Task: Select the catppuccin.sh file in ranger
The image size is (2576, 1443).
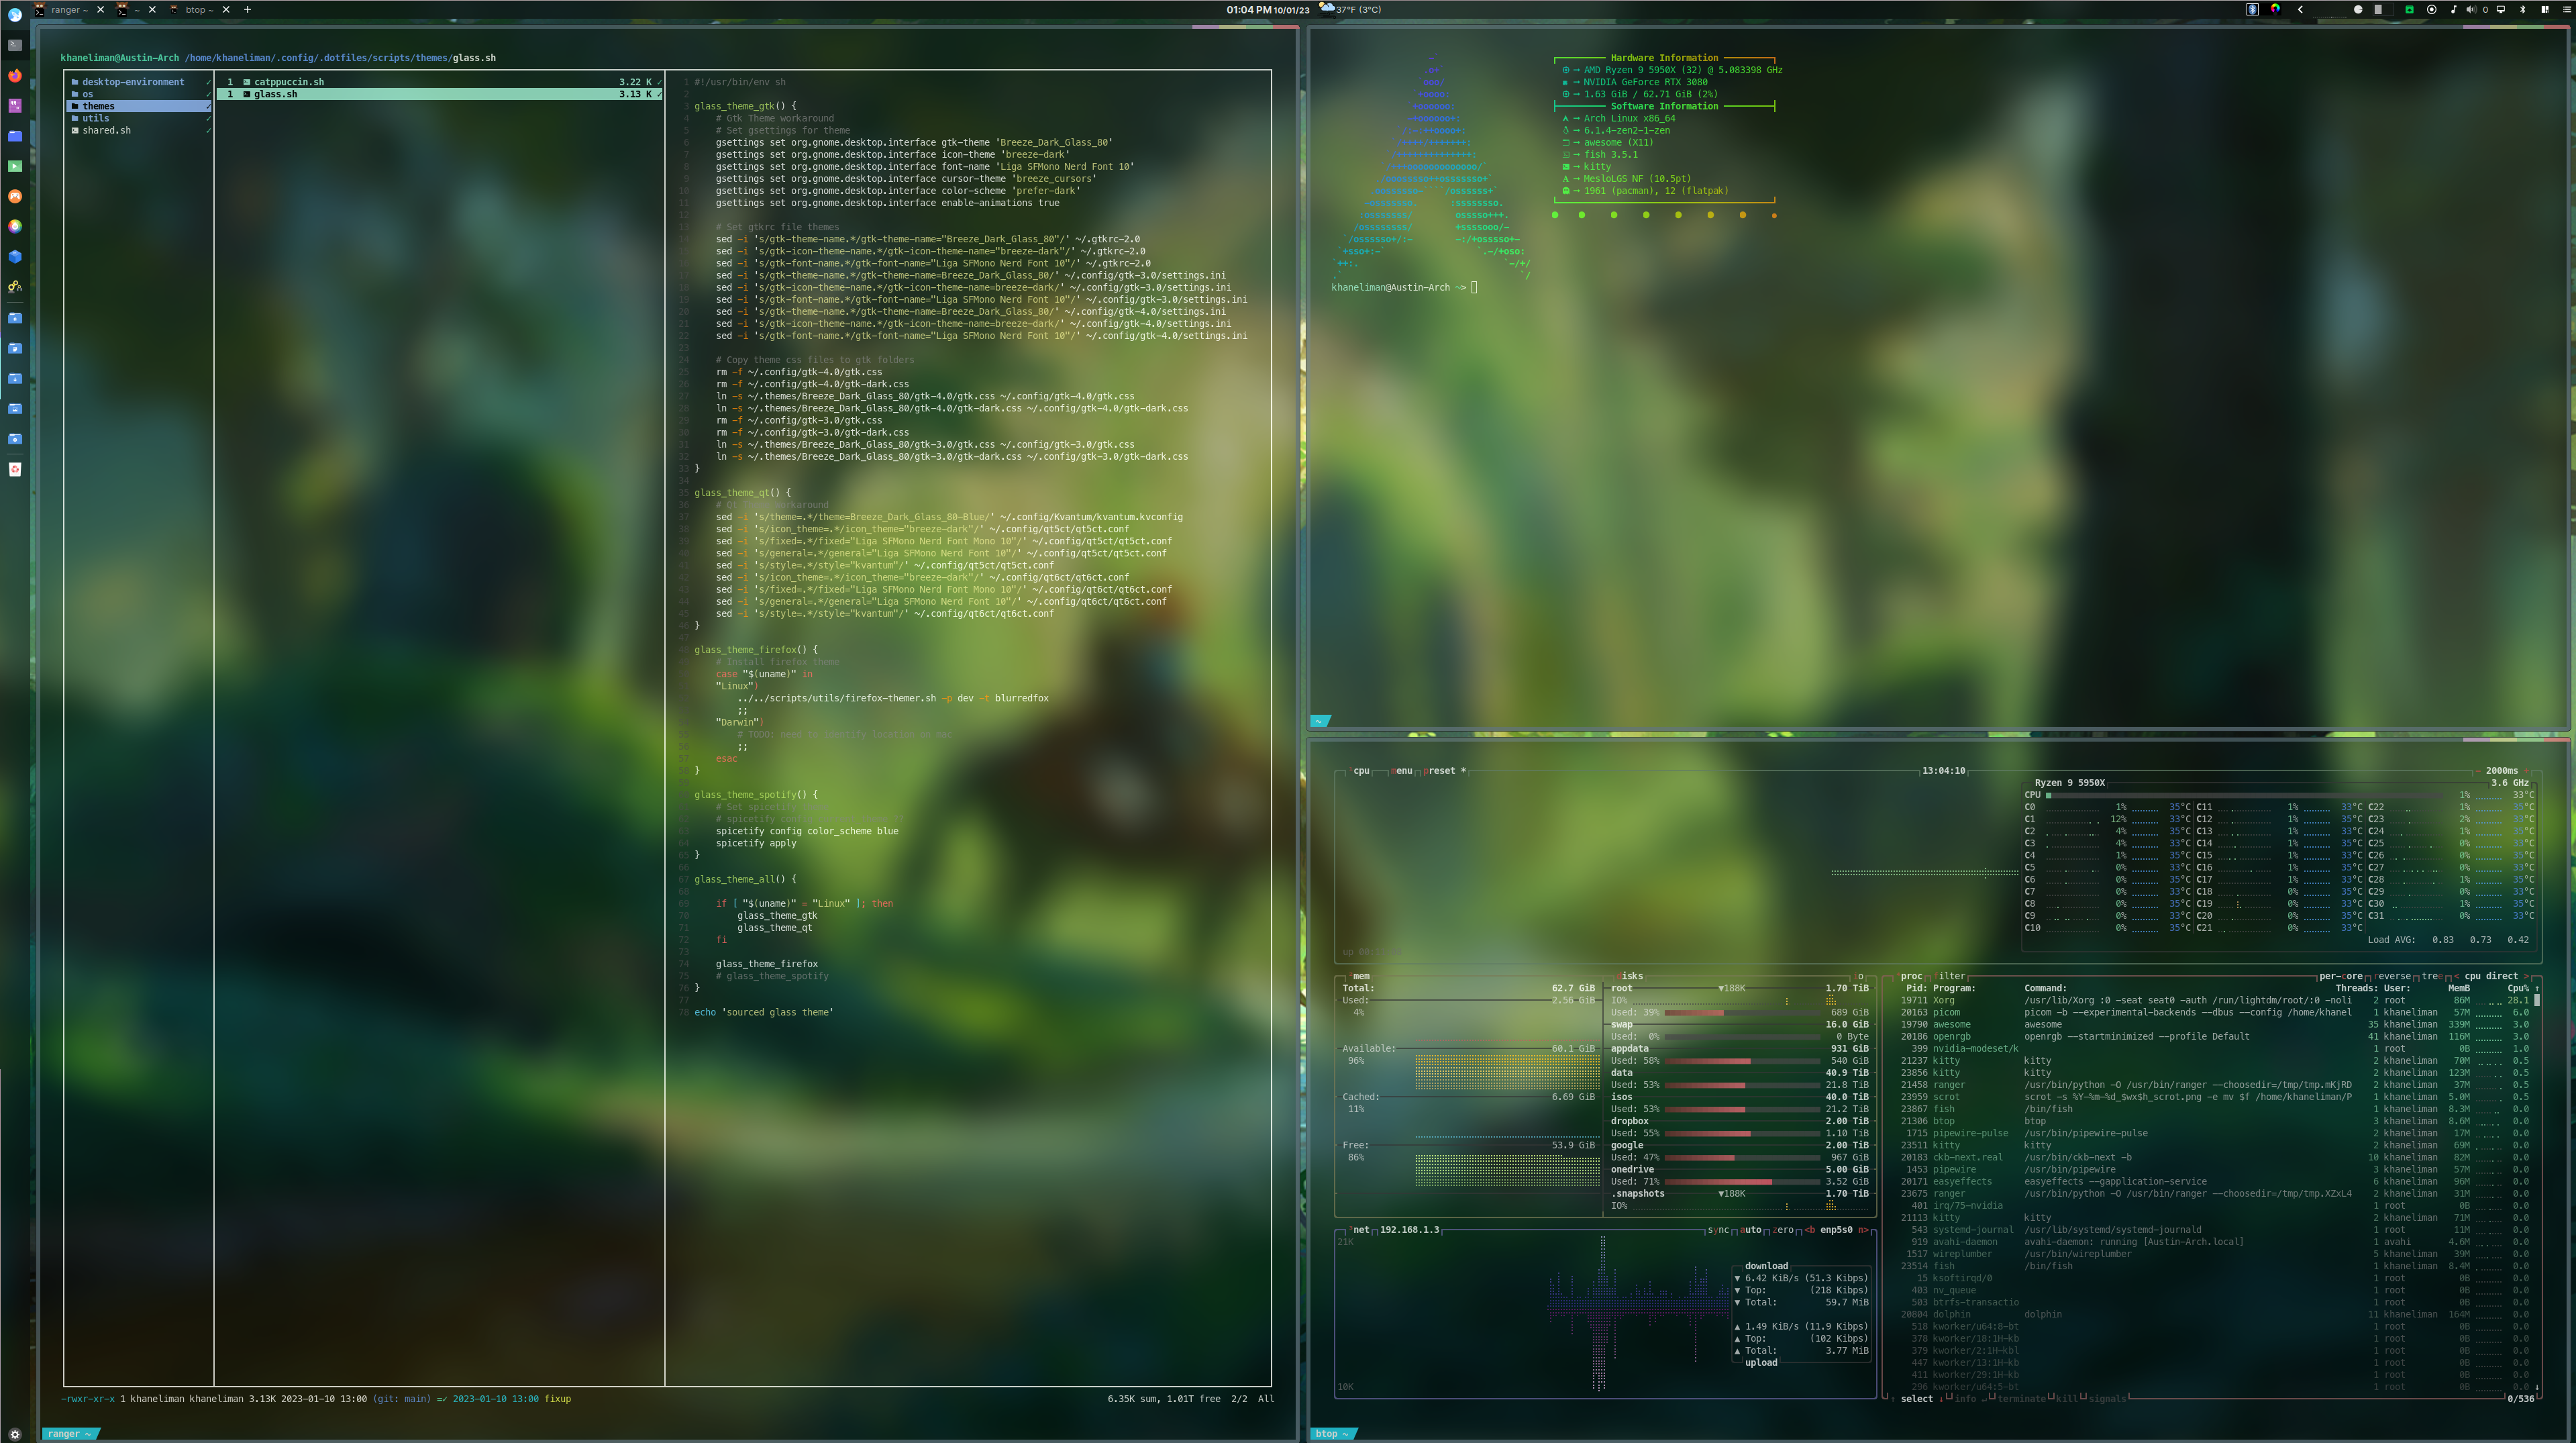Action: [x=289, y=82]
